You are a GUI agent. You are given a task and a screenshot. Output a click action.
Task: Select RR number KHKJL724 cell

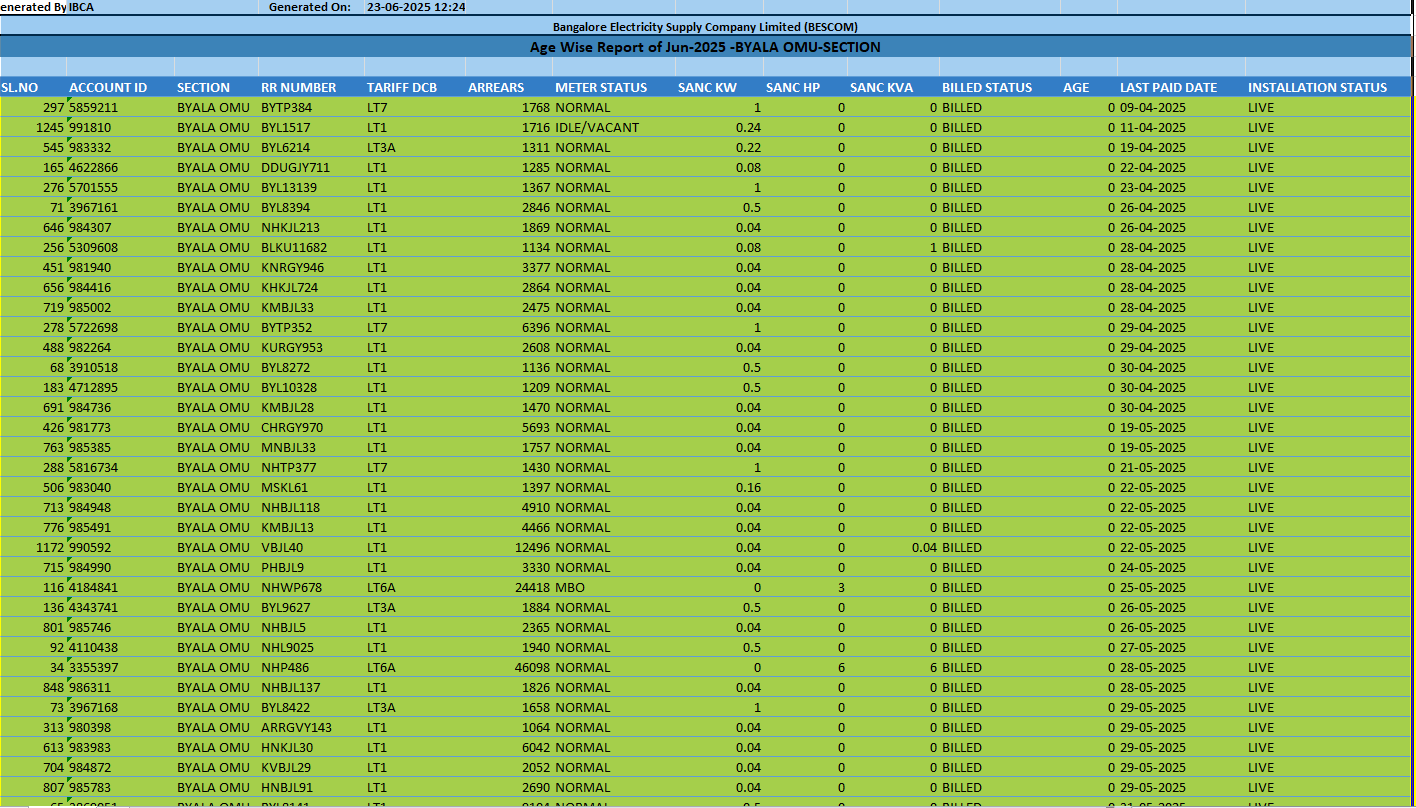311,287
